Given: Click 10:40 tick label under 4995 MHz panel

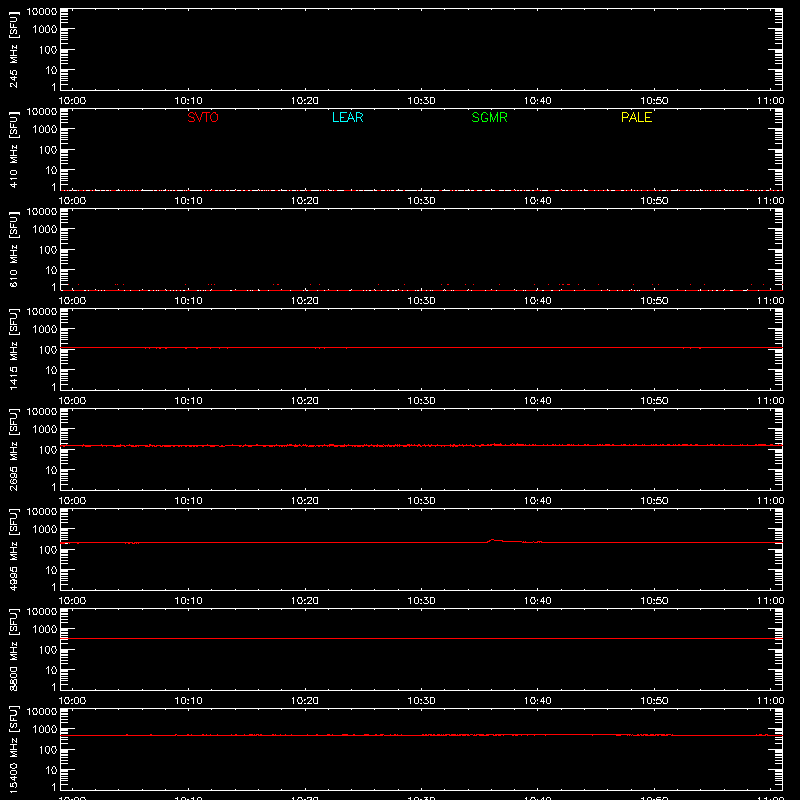Looking at the screenshot, I should [x=538, y=601].
